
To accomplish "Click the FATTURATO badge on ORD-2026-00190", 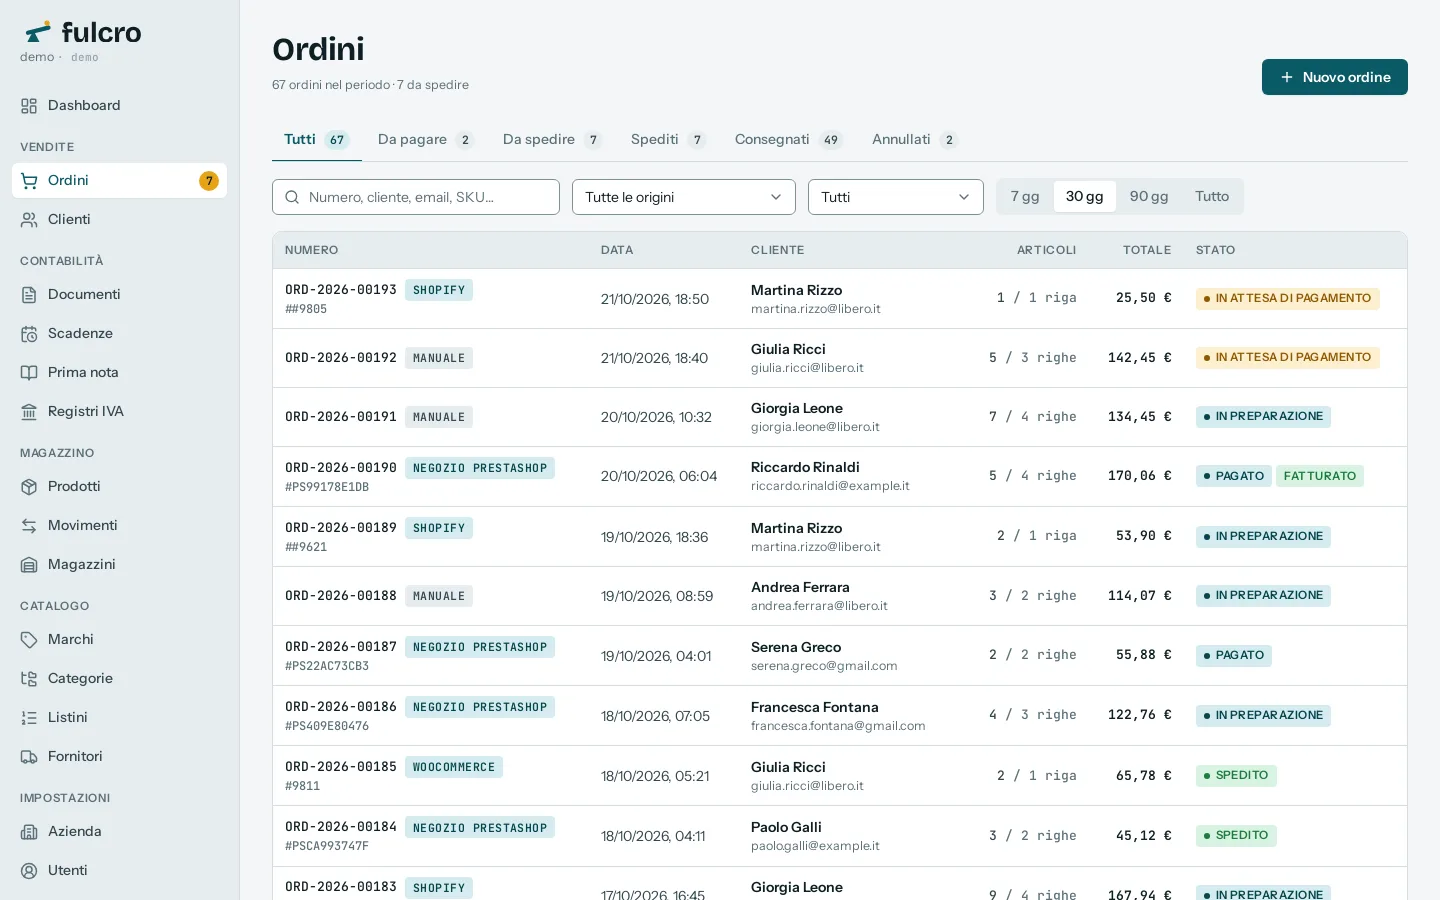I will click(x=1320, y=476).
